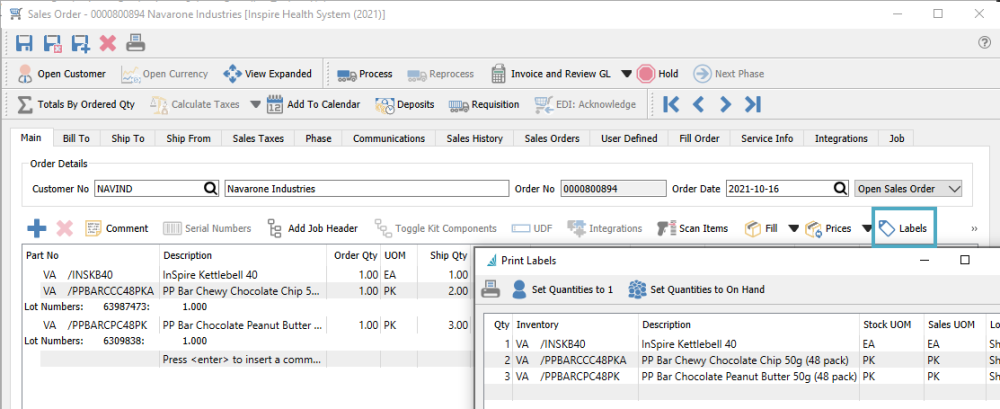
Task: Click the Labels button
Action: point(904,228)
